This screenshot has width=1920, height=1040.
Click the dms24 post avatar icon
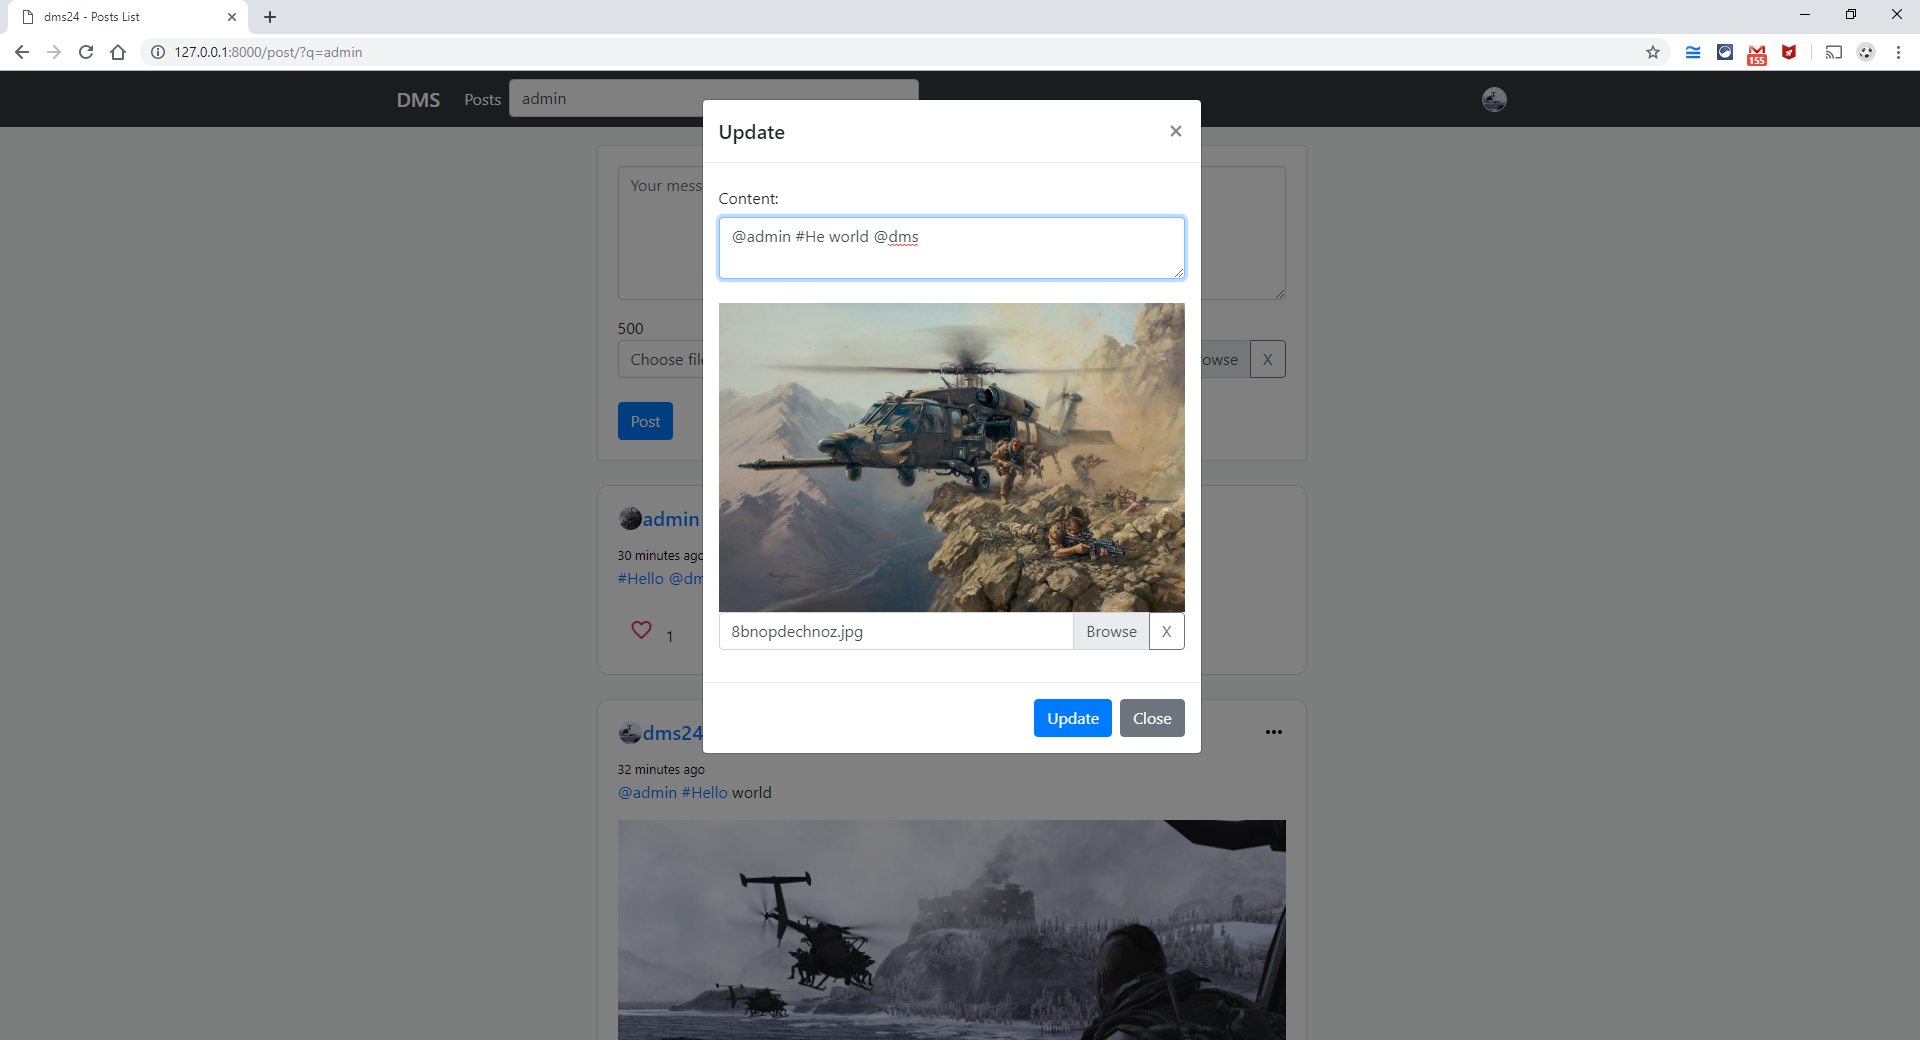pos(630,733)
